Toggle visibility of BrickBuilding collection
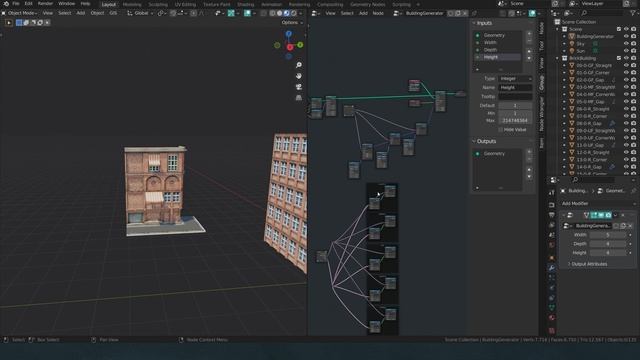640x360 pixels. pos(626,58)
